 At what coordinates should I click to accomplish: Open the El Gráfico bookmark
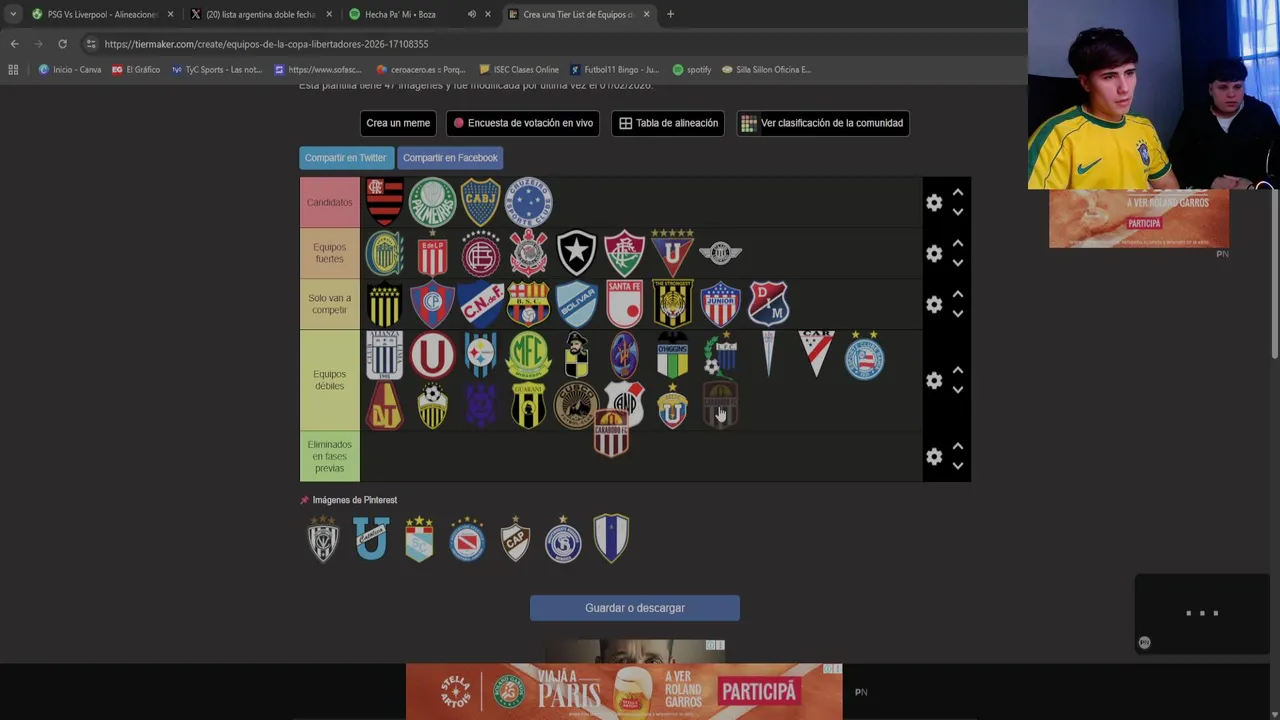pyautogui.click(x=136, y=70)
